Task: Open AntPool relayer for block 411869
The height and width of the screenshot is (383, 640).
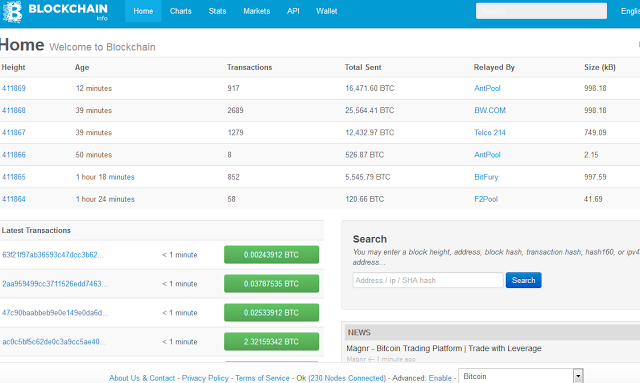Action: pos(487,88)
